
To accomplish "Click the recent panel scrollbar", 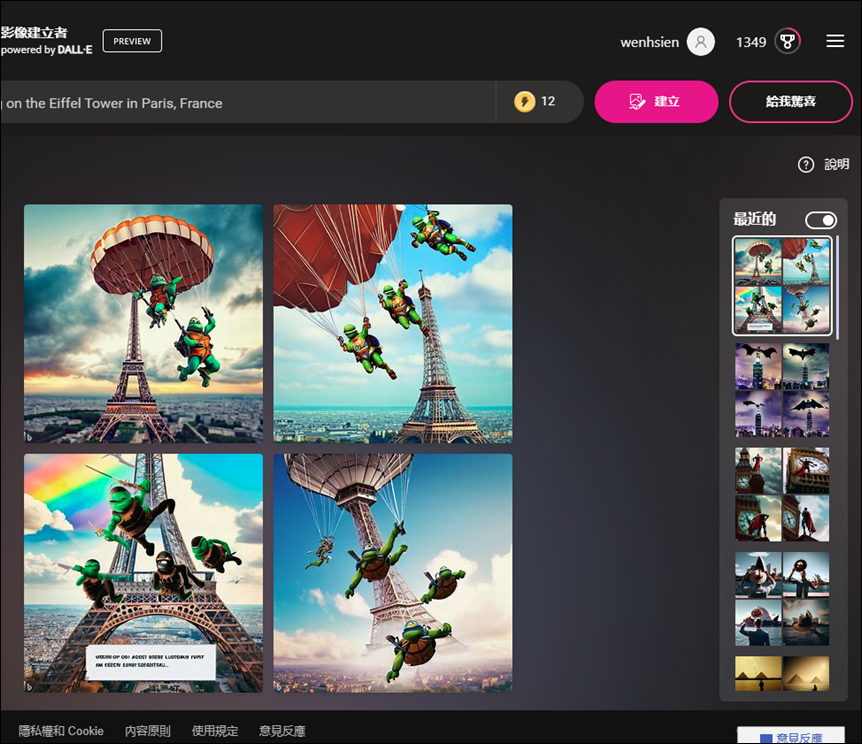I will [837, 288].
